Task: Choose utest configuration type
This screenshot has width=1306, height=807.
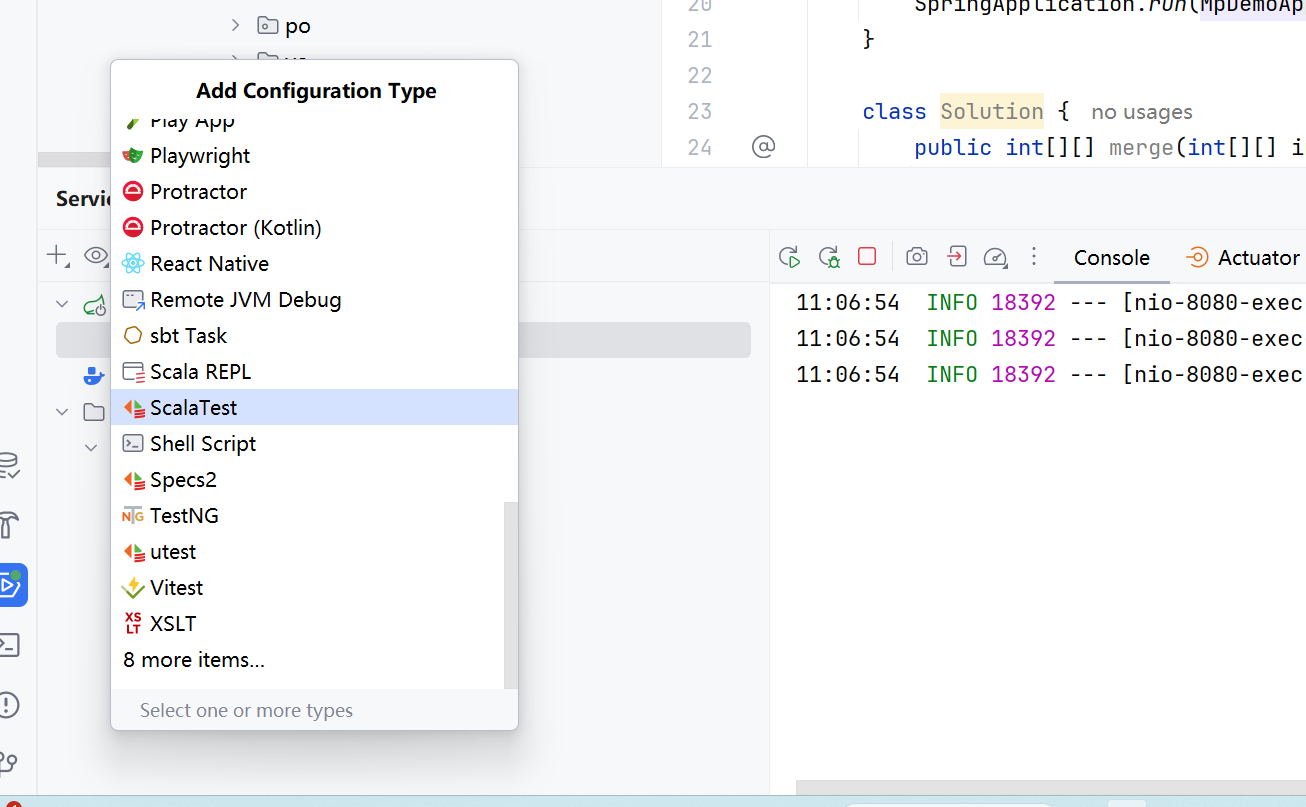Action: (x=315, y=552)
